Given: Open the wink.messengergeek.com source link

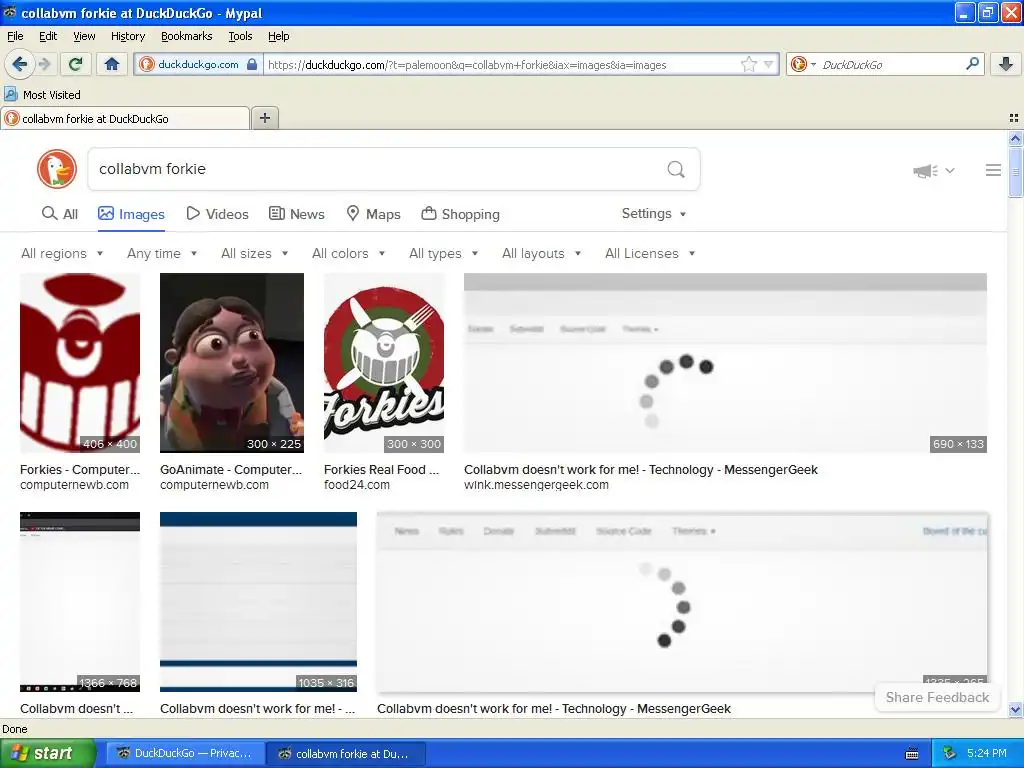Looking at the screenshot, I should (536, 485).
